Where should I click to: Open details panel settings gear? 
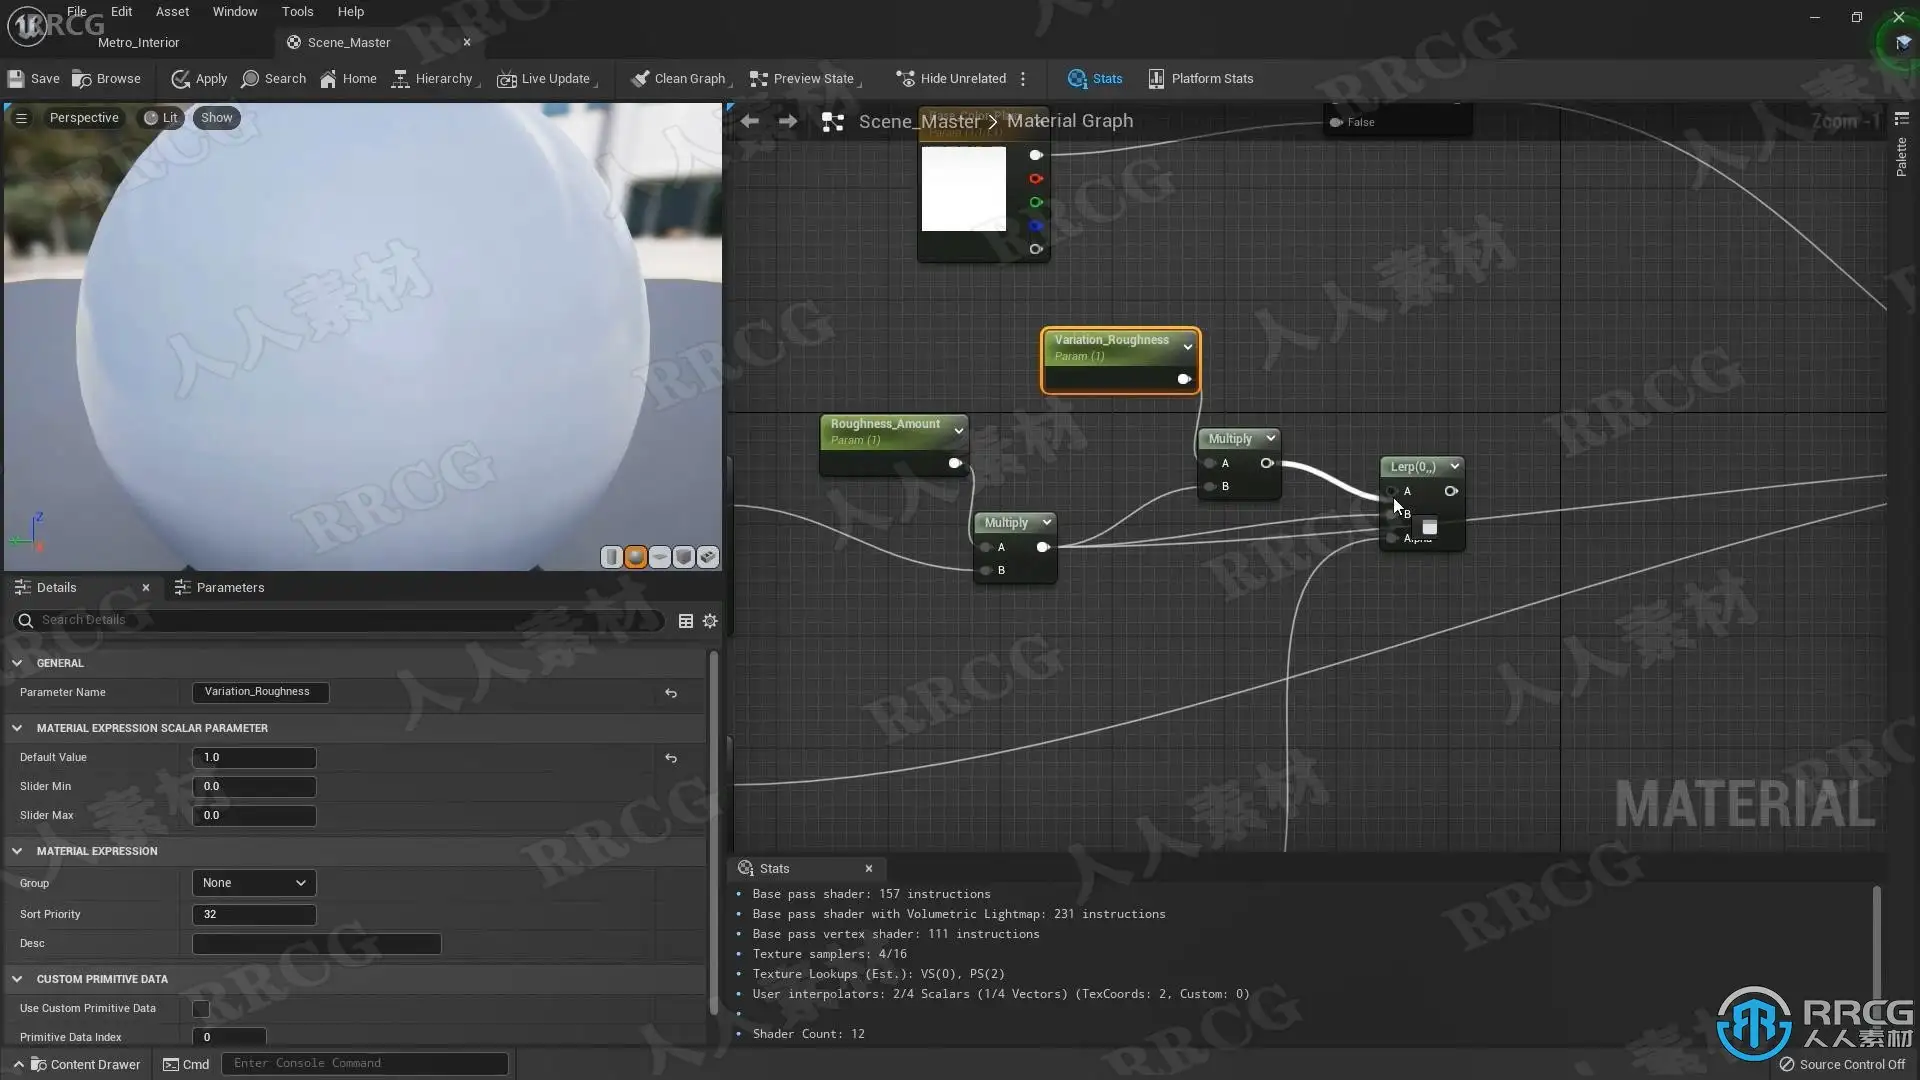point(710,621)
